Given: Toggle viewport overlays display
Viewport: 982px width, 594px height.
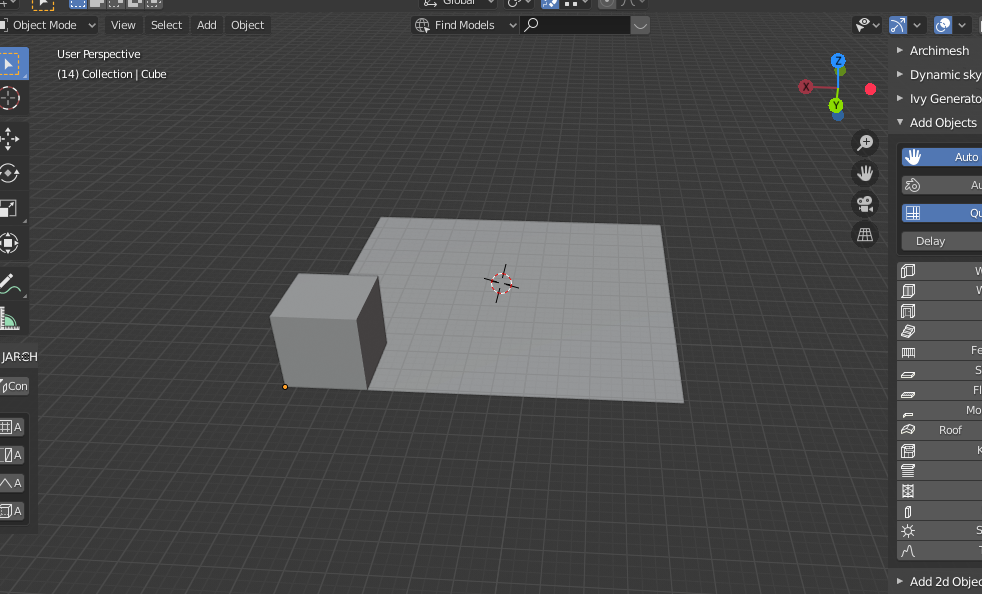Looking at the screenshot, I should [943, 25].
